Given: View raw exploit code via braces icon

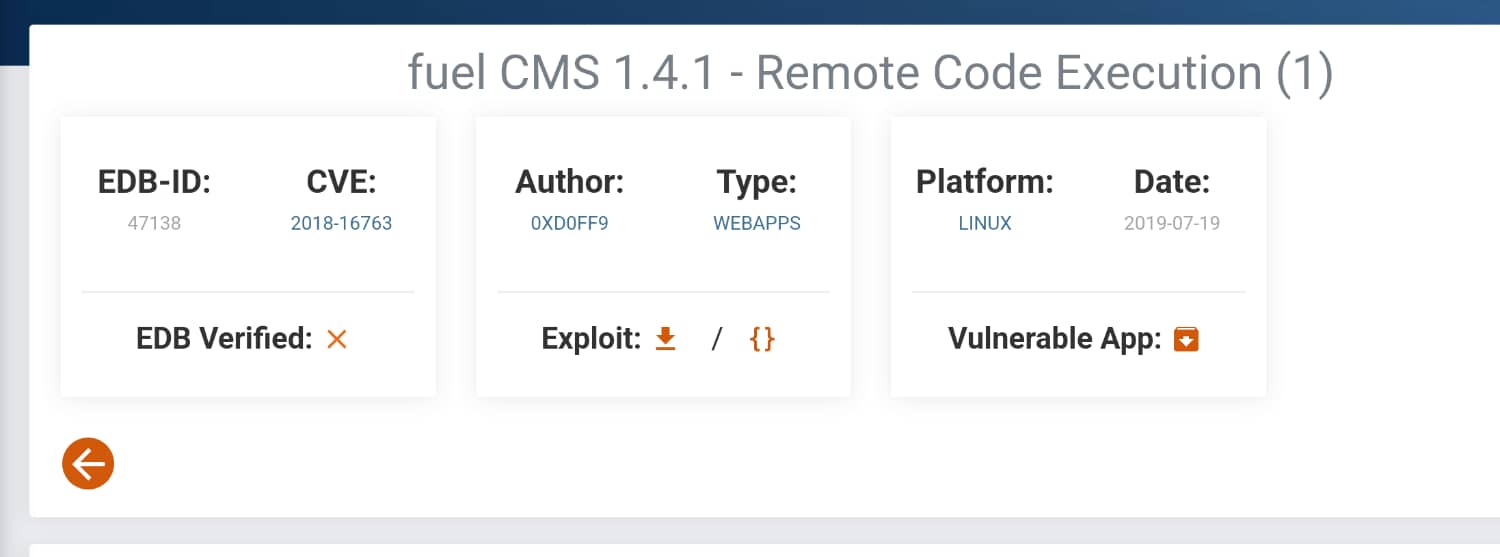Looking at the screenshot, I should pos(762,340).
